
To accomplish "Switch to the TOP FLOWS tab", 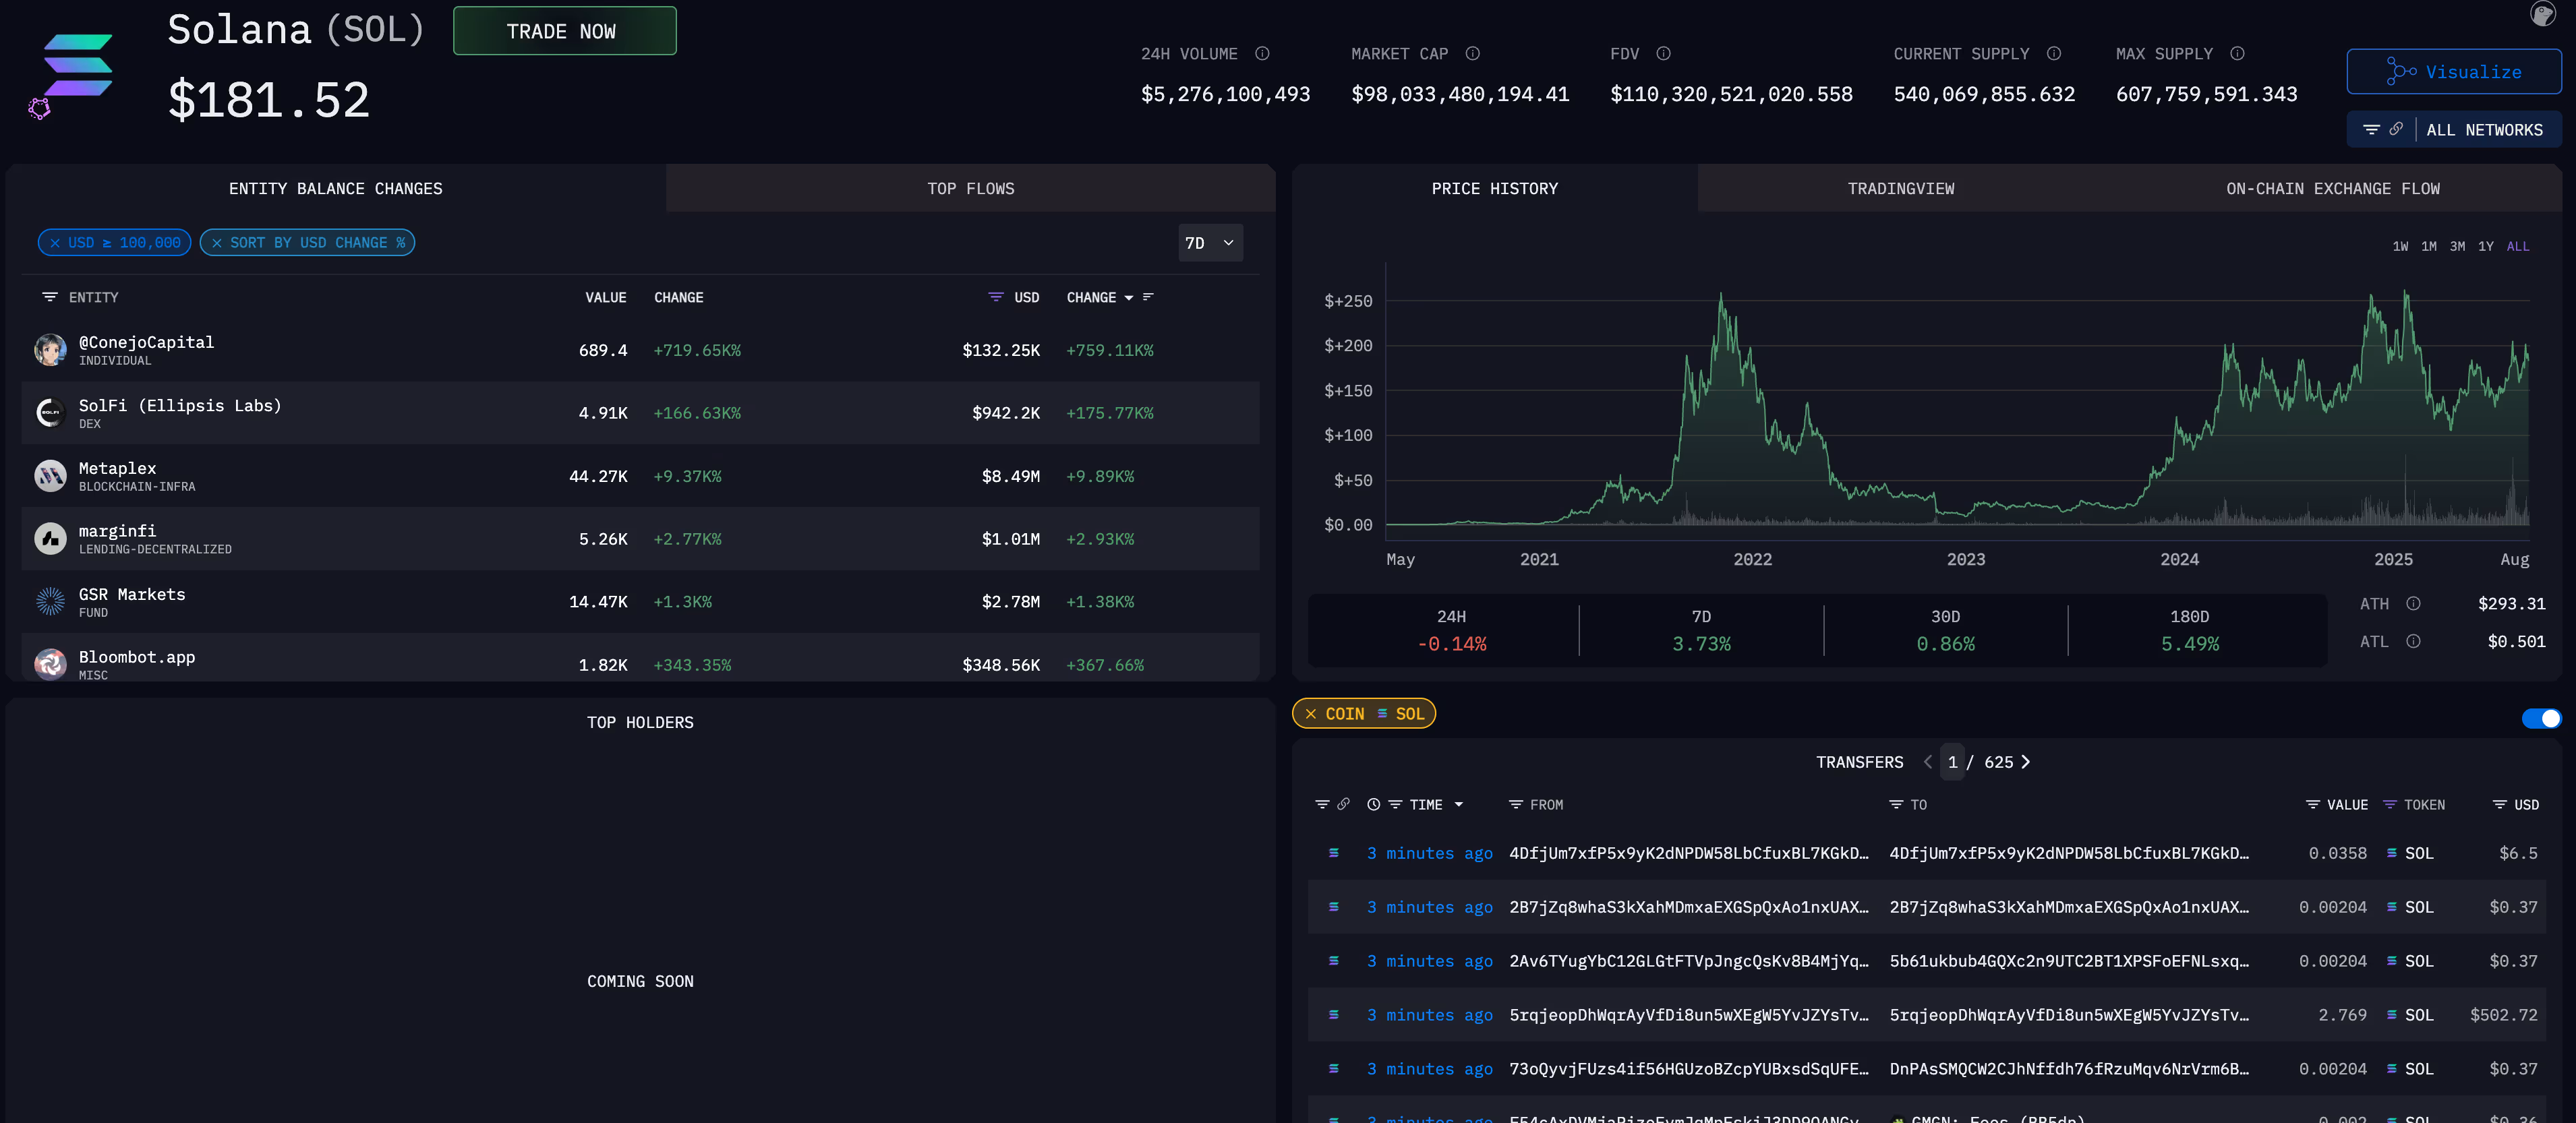I will click(970, 188).
